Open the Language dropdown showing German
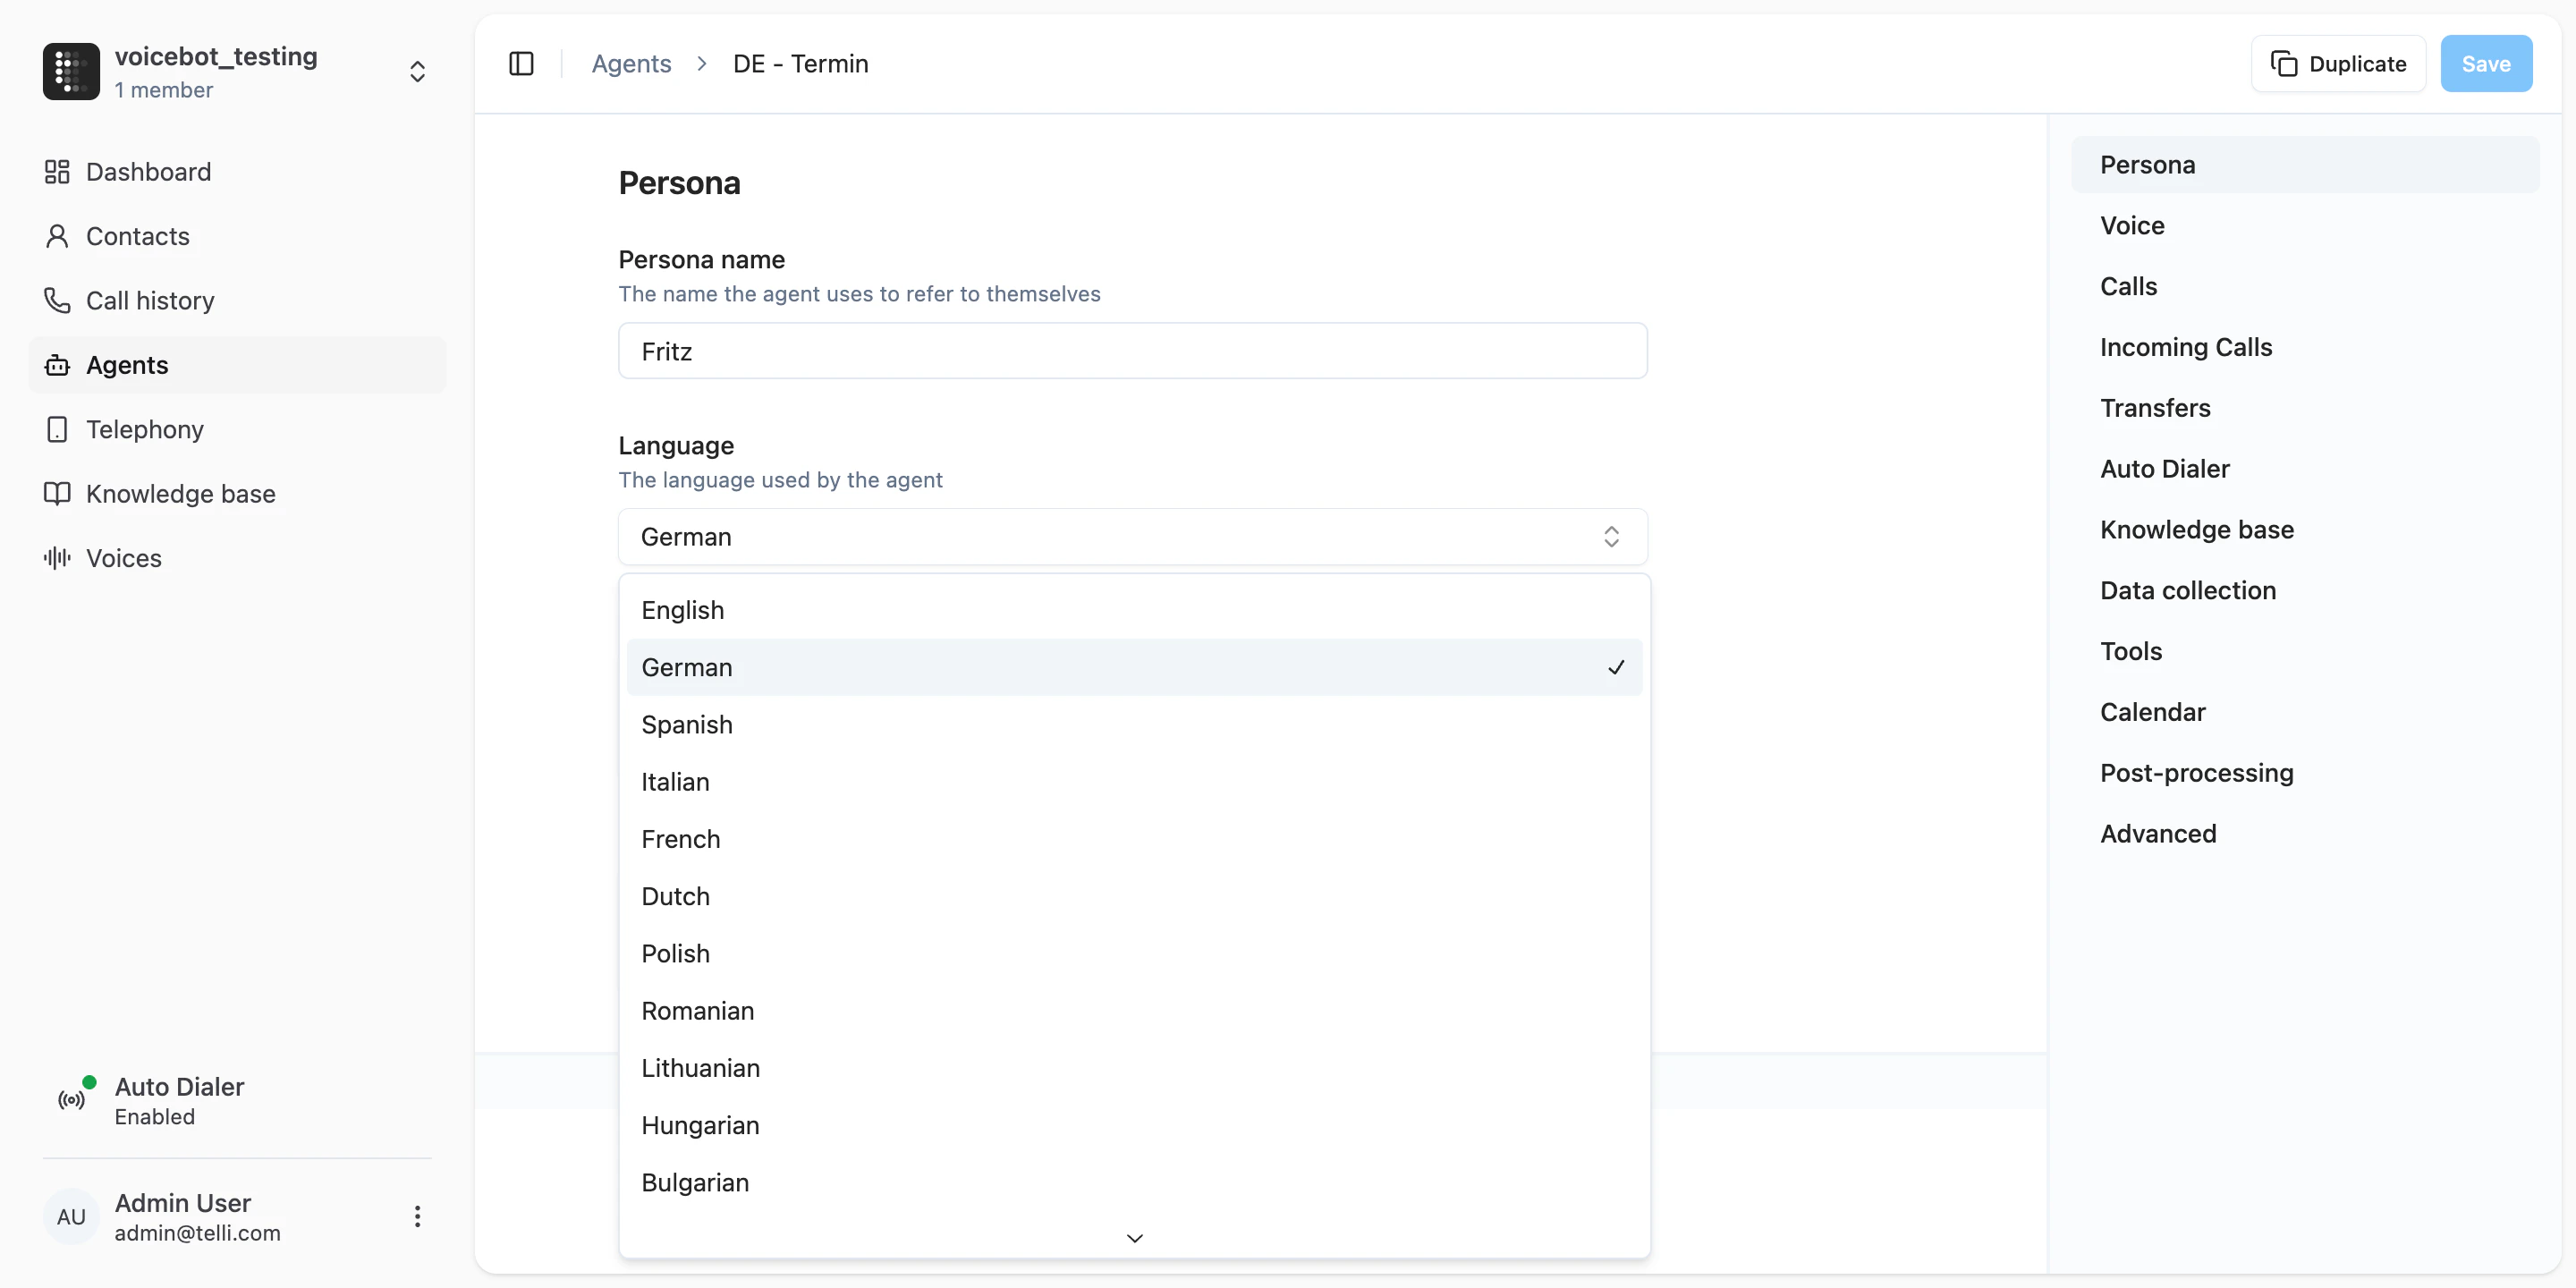This screenshot has height=1288, width=2576. click(1132, 537)
